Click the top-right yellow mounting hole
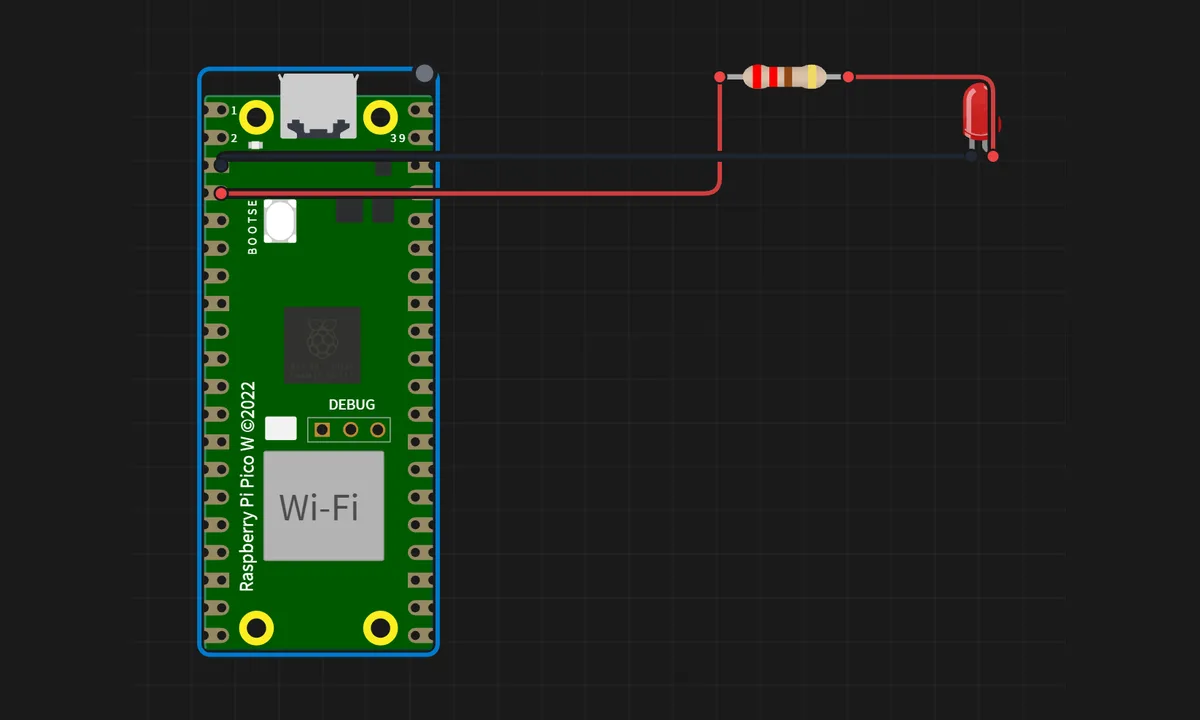1200x720 pixels. coord(380,117)
